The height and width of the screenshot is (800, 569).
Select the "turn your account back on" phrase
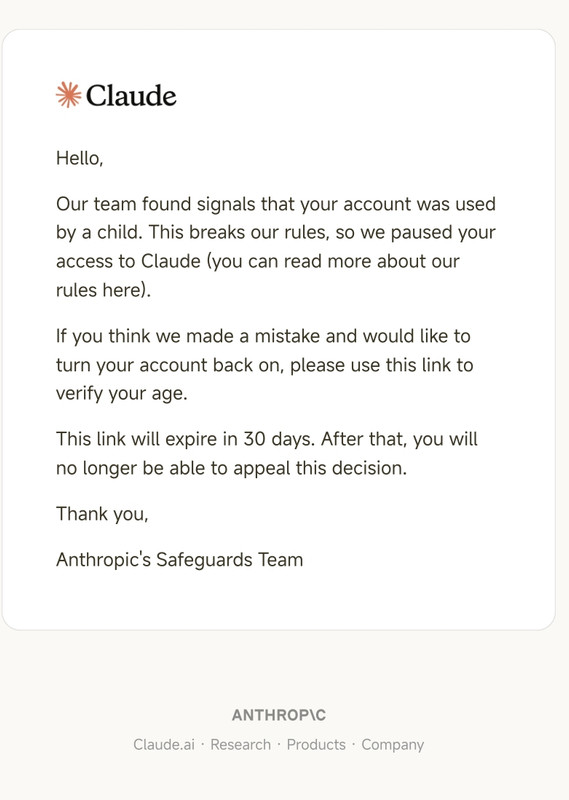(x=168, y=365)
